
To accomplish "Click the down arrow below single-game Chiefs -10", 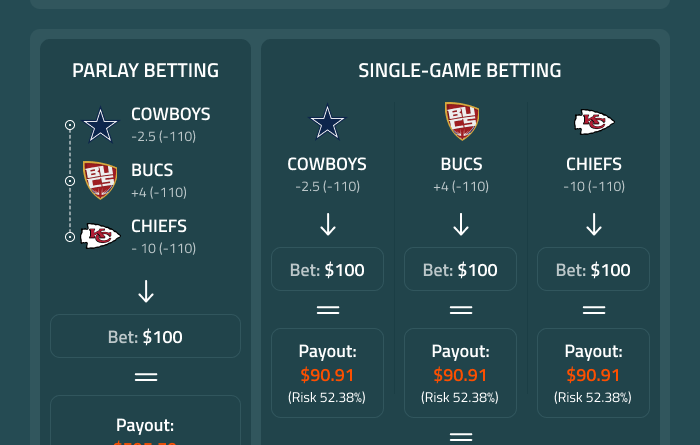I will 594,224.
